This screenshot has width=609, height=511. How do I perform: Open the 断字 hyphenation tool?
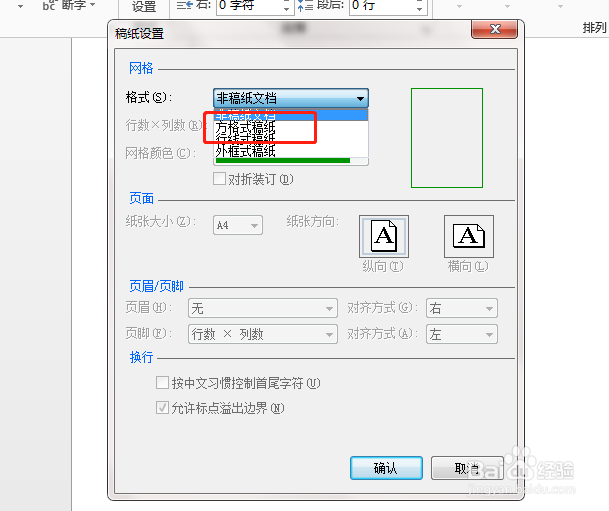click(69, 5)
